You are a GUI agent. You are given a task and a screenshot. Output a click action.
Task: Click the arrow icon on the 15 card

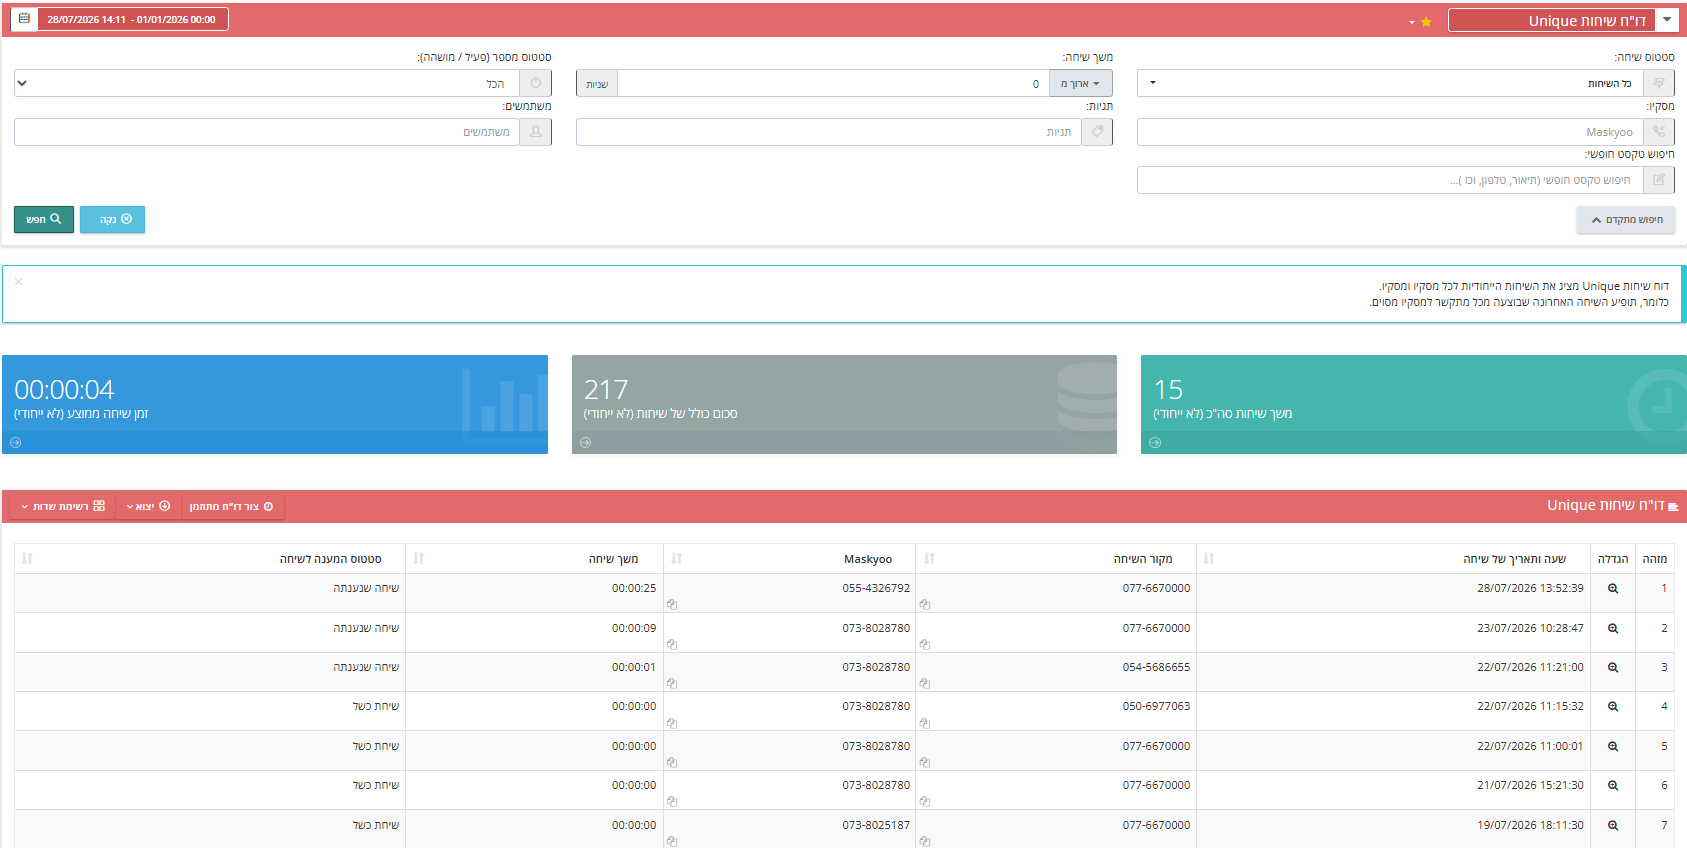(x=1155, y=442)
